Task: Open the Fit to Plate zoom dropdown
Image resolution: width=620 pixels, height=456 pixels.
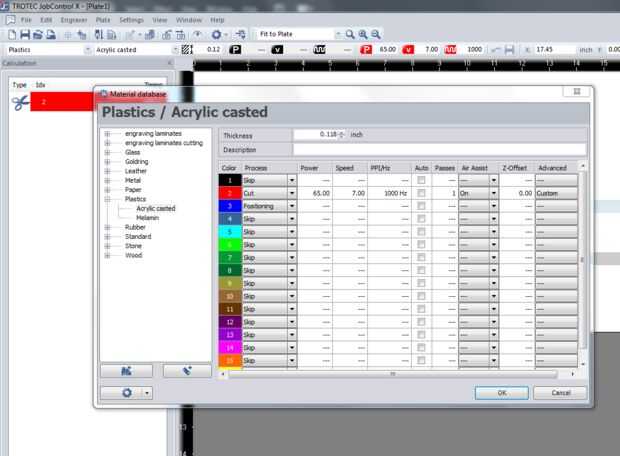Action: point(338,35)
